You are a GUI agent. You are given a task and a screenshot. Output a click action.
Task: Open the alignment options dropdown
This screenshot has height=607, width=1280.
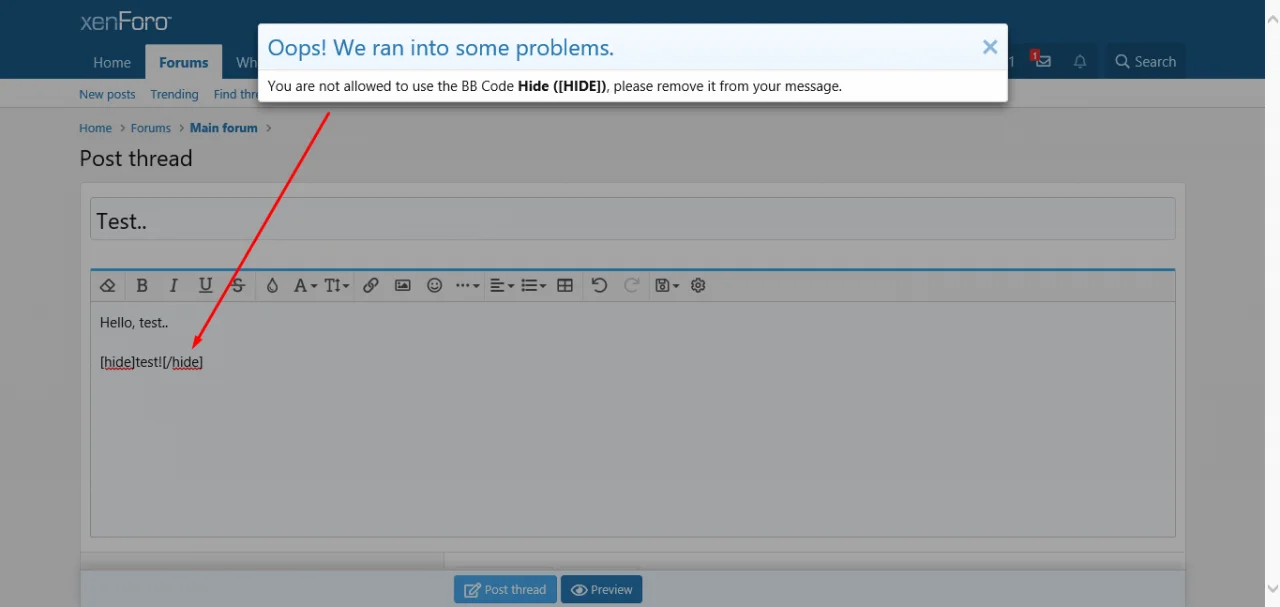pos(500,285)
